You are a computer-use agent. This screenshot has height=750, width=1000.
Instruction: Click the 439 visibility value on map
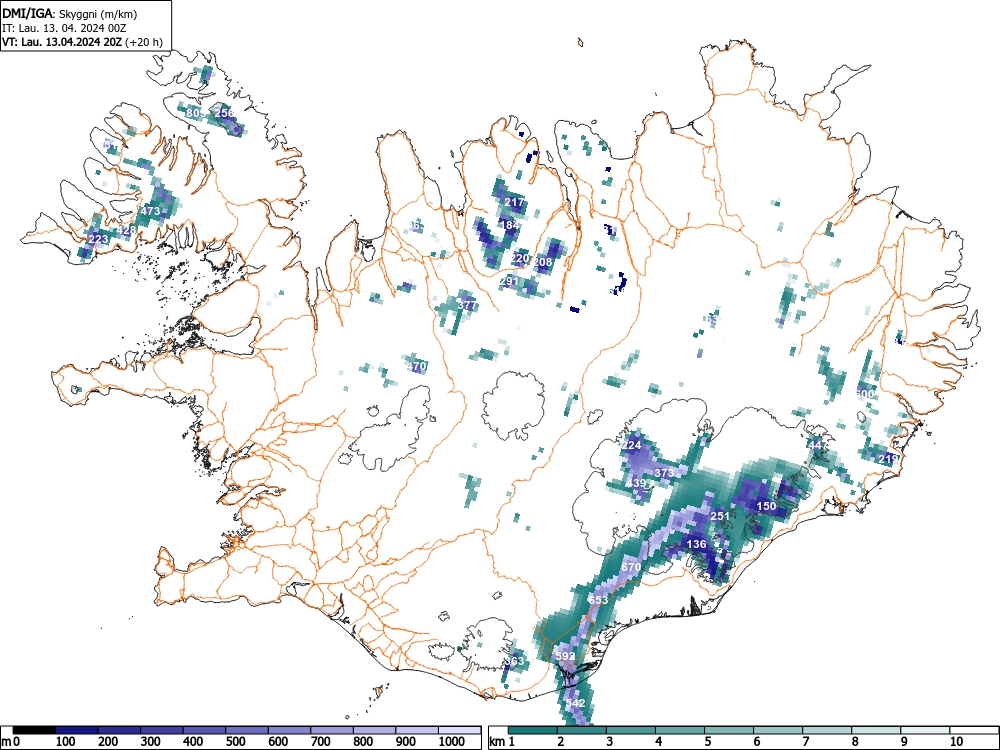pos(636,483)
